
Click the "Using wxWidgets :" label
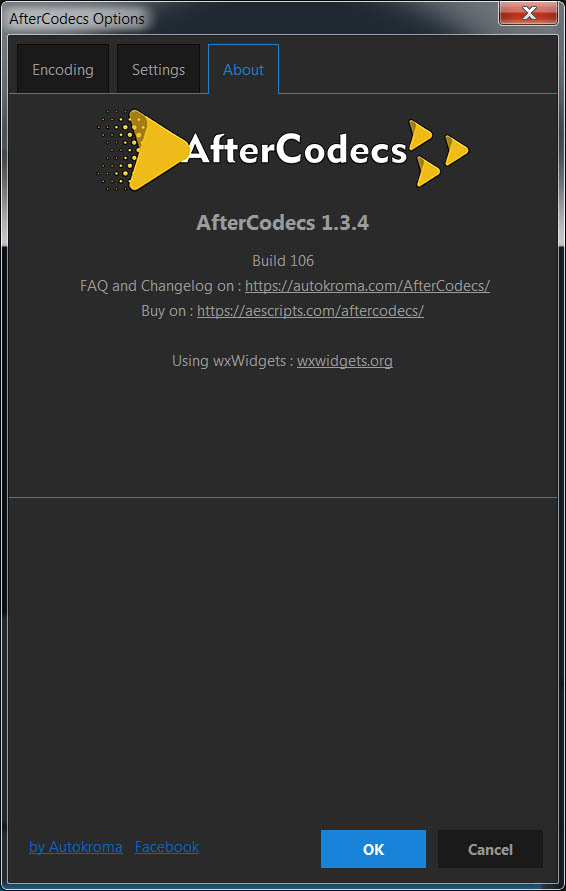click(x=232, y=361)
